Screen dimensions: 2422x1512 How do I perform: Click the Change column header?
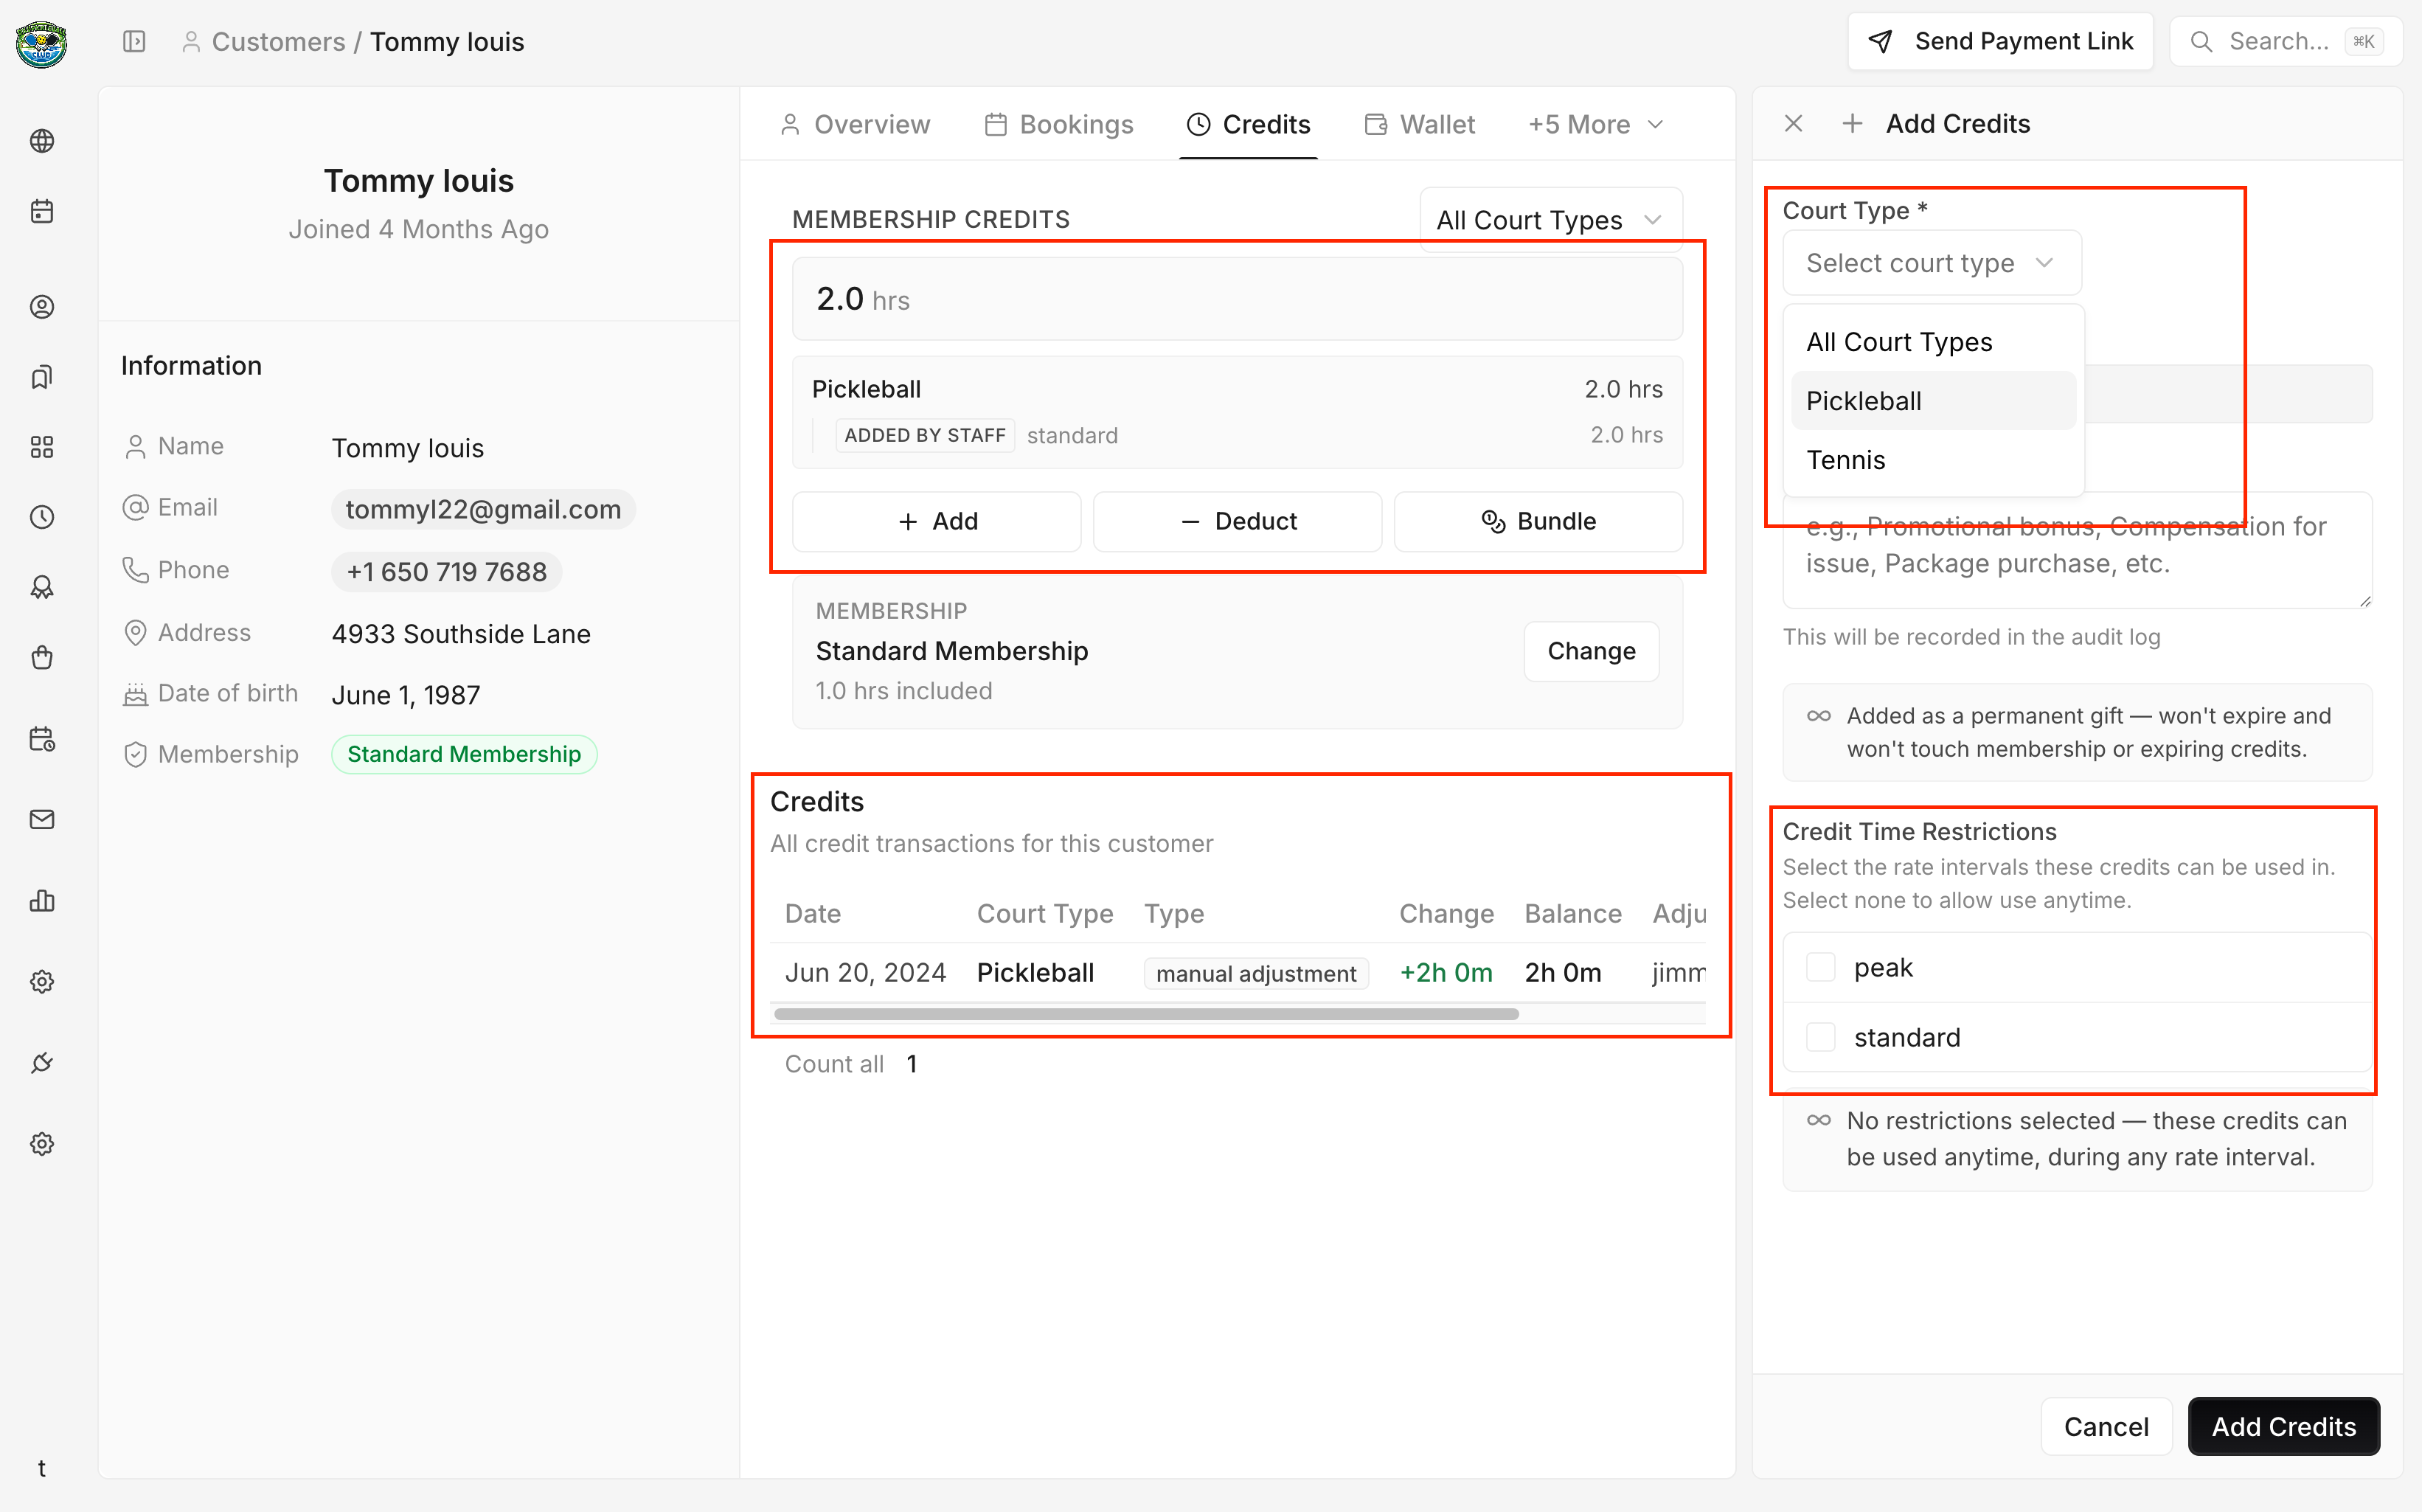pyautogui.click(x=1446, y=914)
